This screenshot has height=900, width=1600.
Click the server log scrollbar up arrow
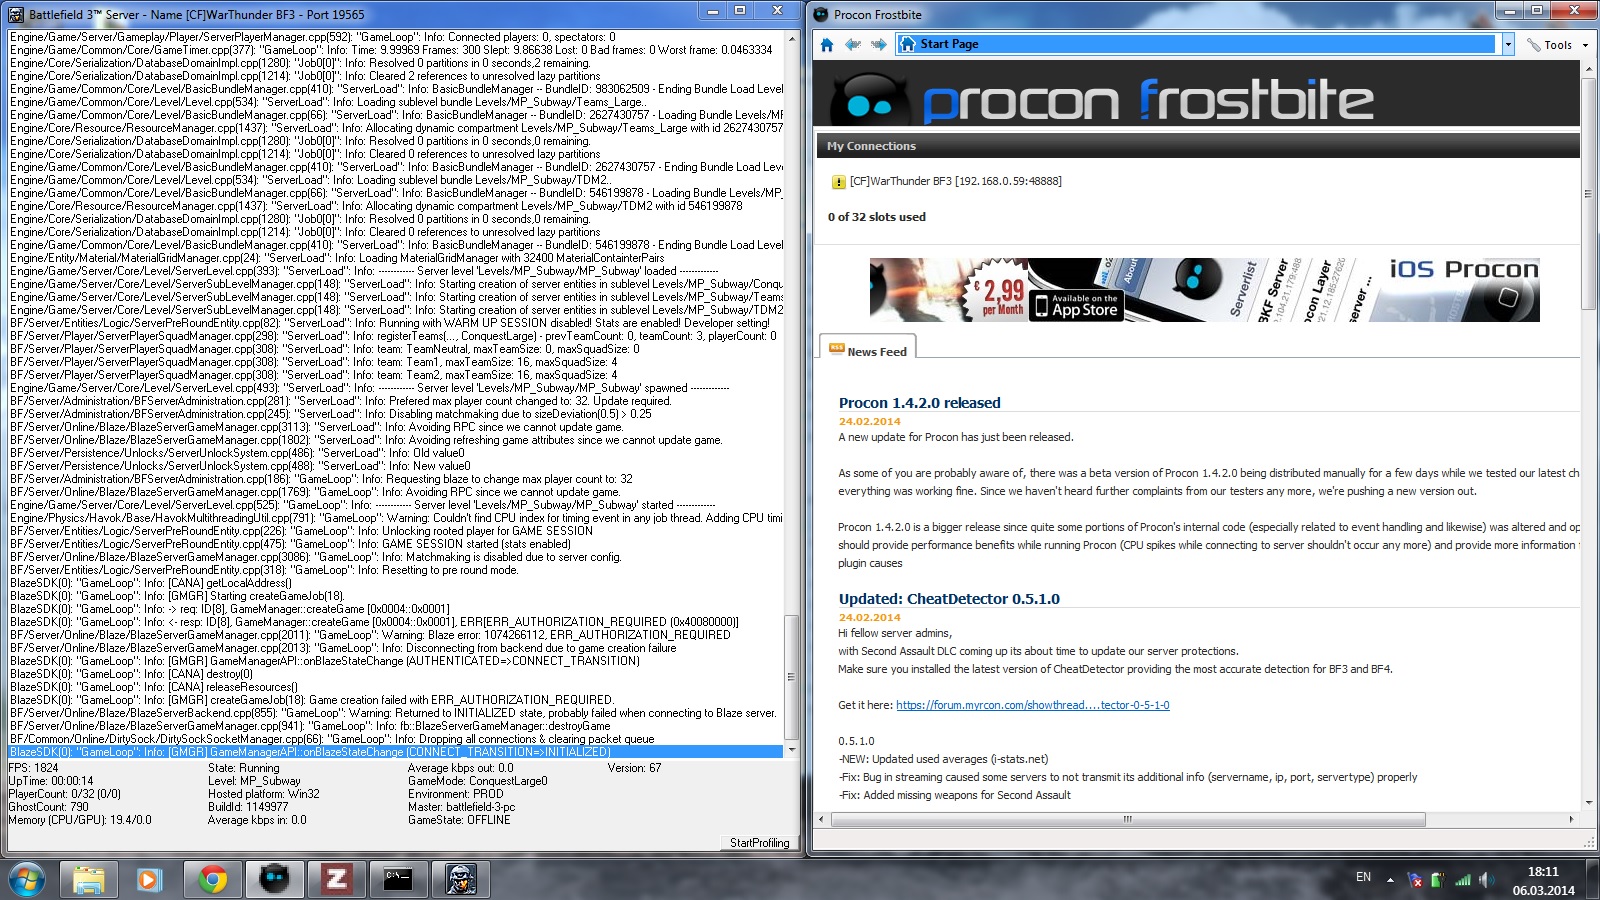coord(792,38)
